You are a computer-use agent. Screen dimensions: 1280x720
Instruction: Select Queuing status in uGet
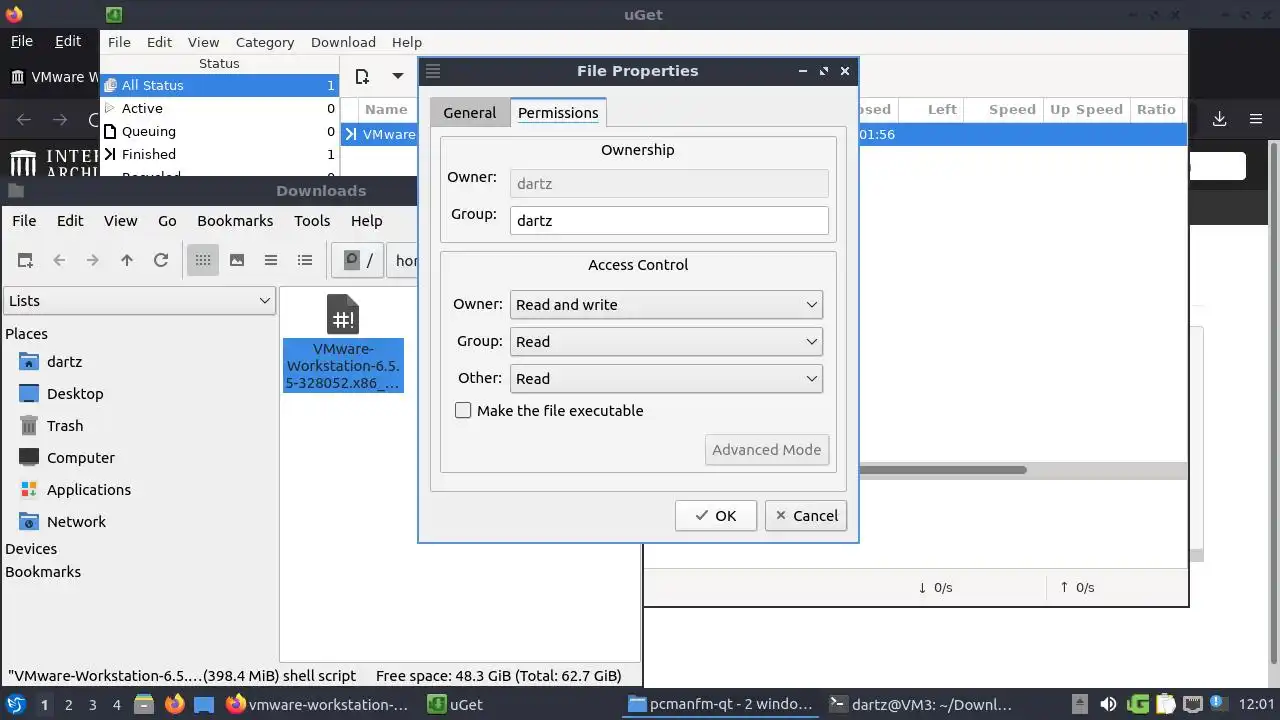[220, 131]
